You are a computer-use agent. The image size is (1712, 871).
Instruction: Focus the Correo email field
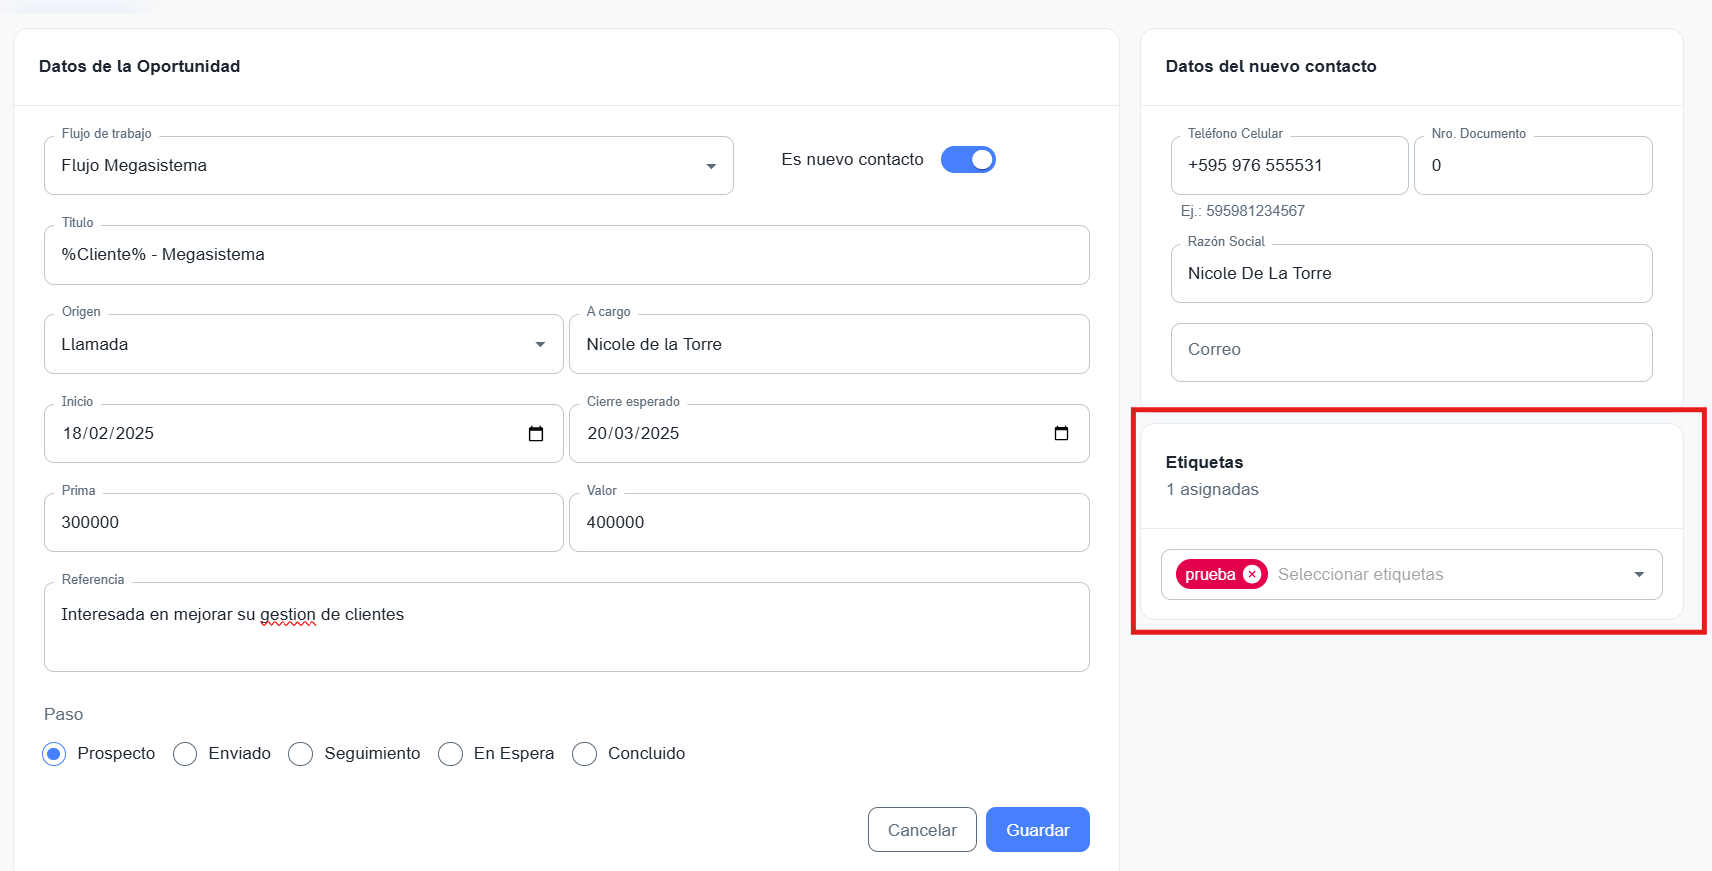1411,351
